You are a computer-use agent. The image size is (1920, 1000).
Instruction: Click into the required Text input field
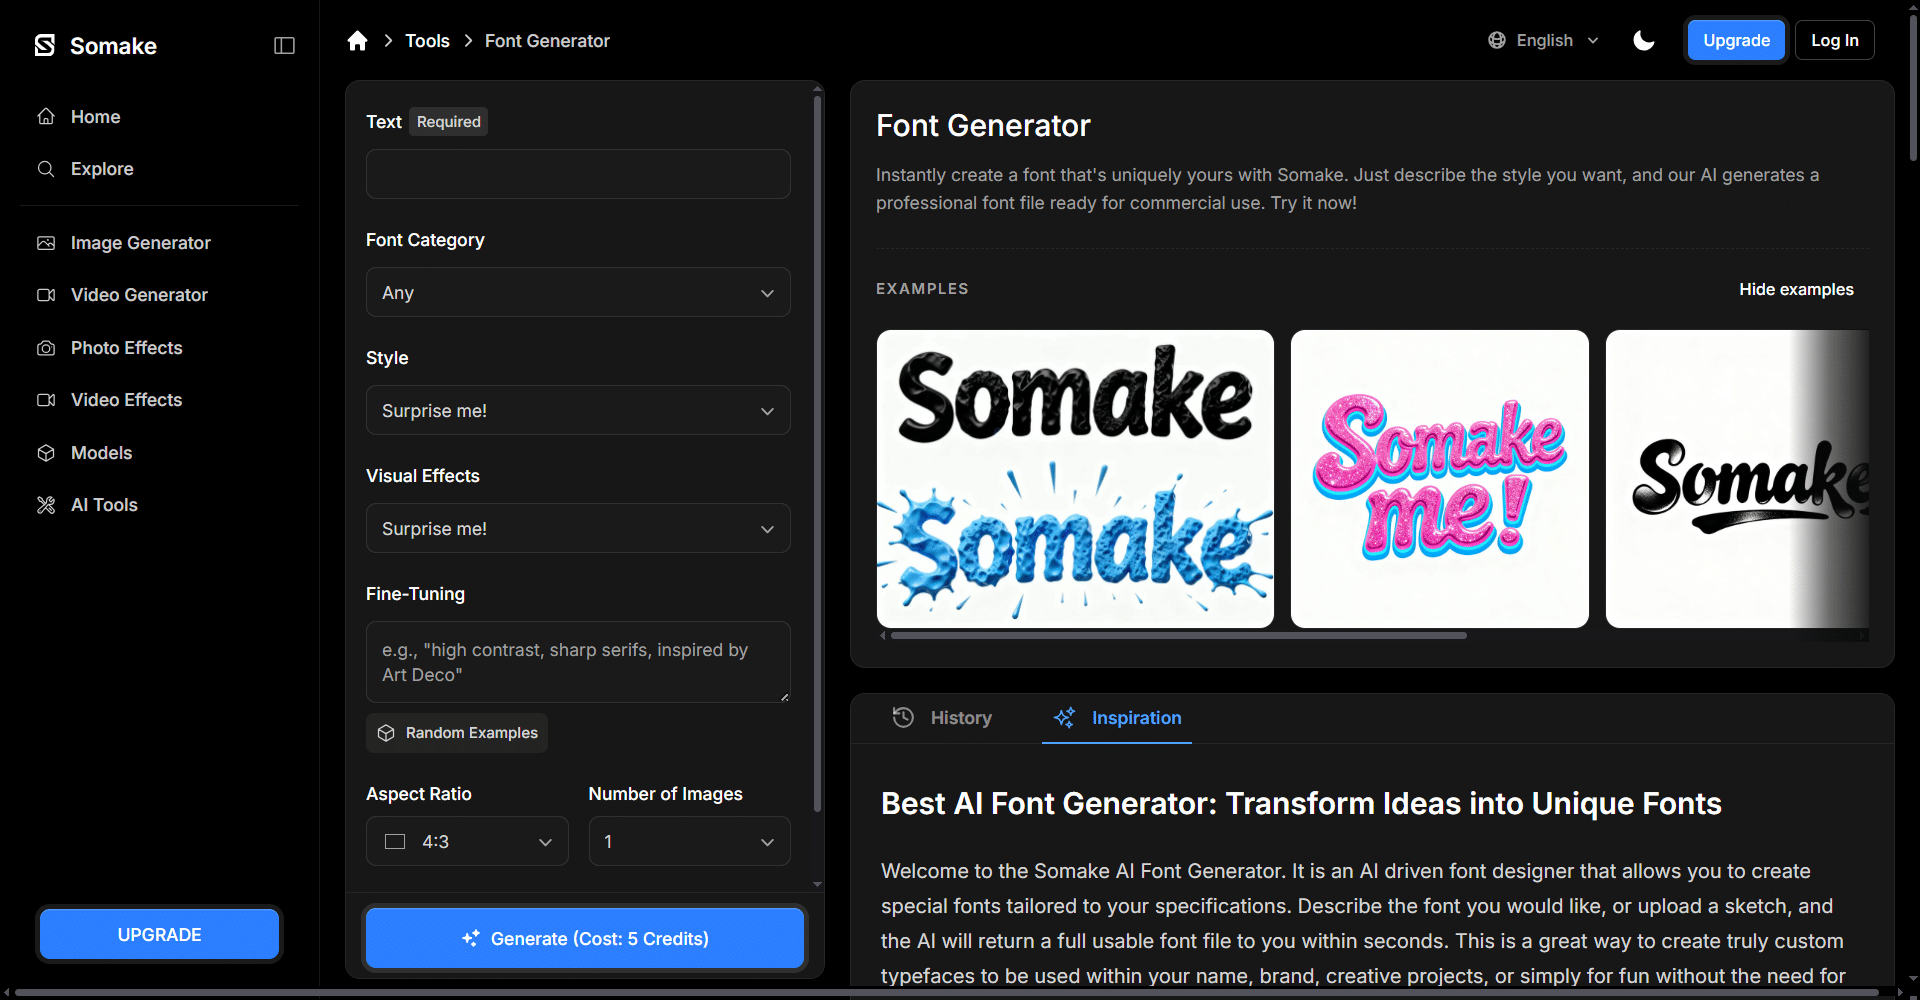click(578, 175)
